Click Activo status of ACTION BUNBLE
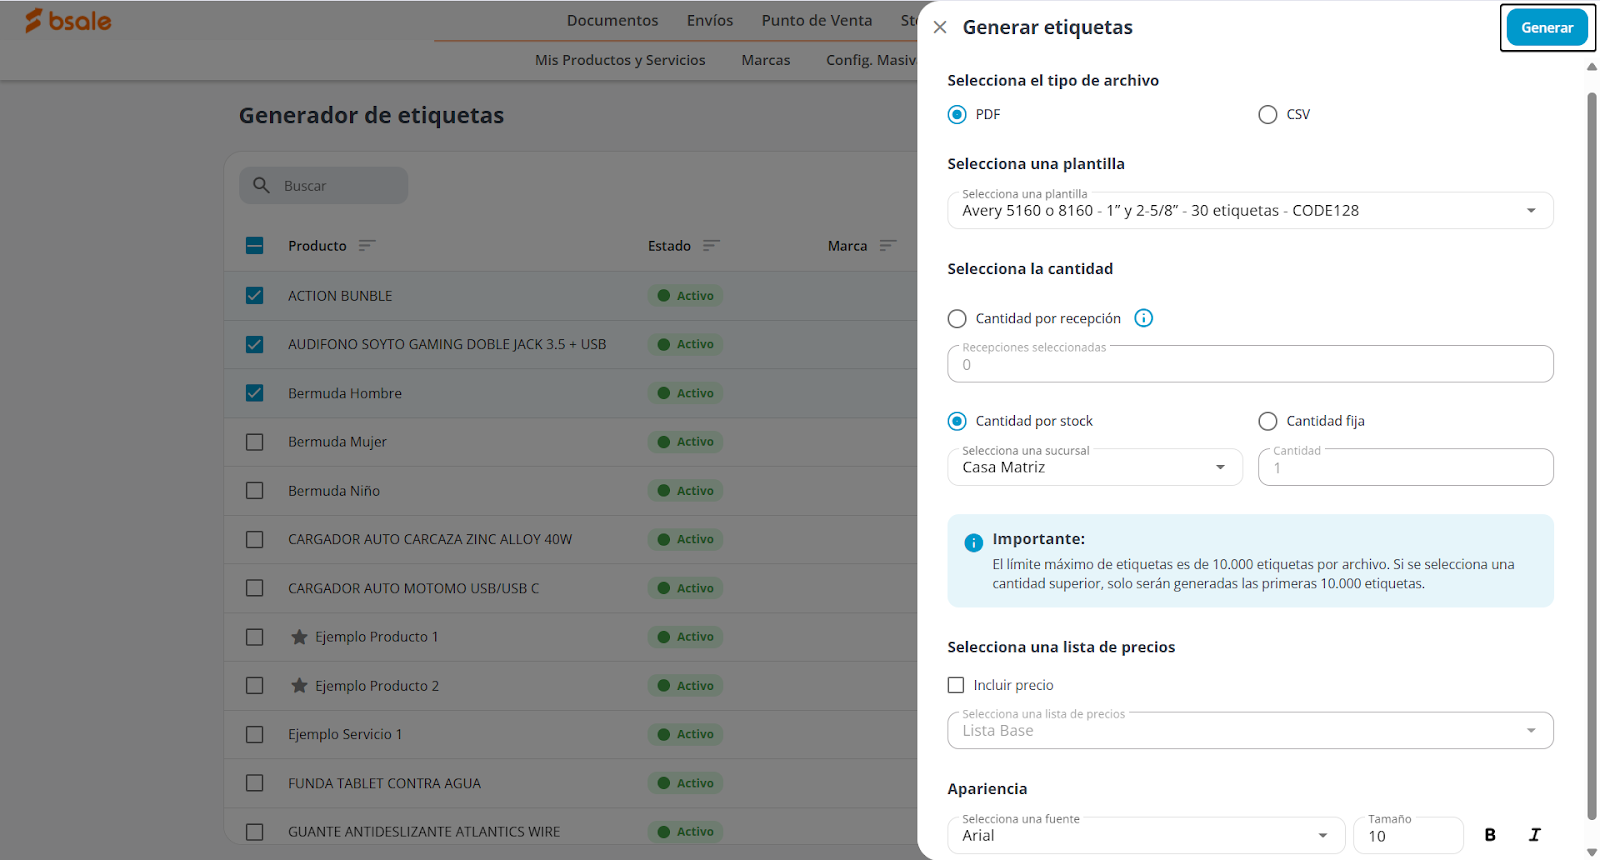Image resolution: width=1600 pixels, height=860 pixels. [x=685, y=296]
